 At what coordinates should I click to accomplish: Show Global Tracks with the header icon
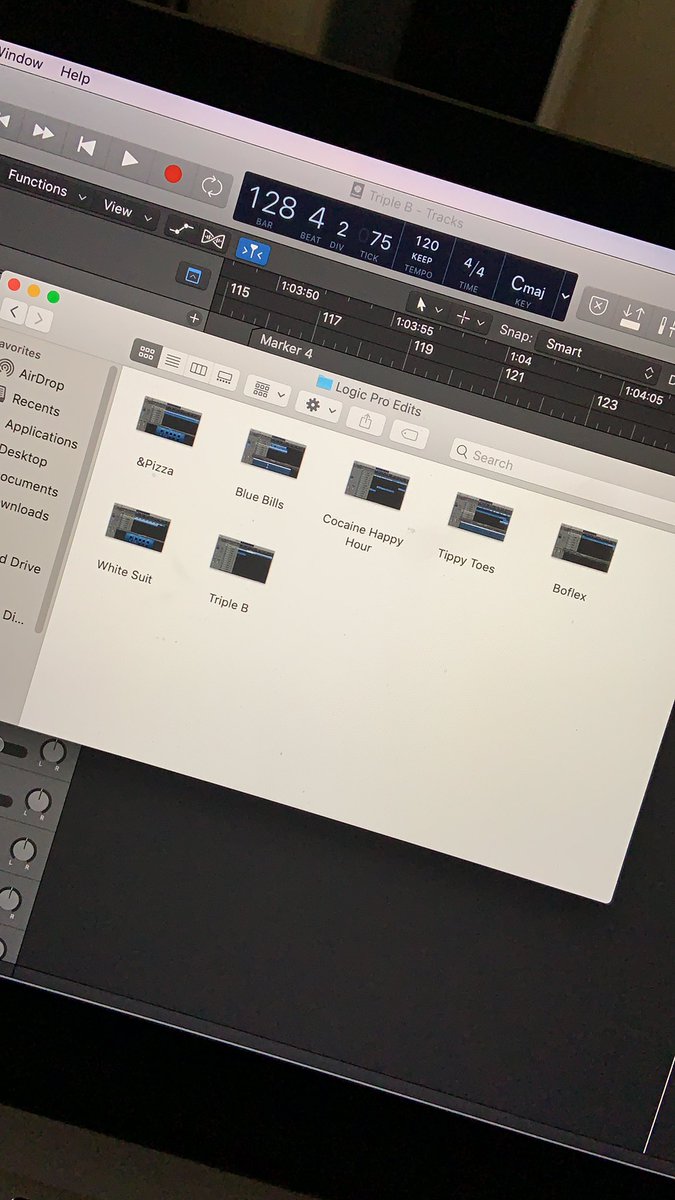pos(193,275)
